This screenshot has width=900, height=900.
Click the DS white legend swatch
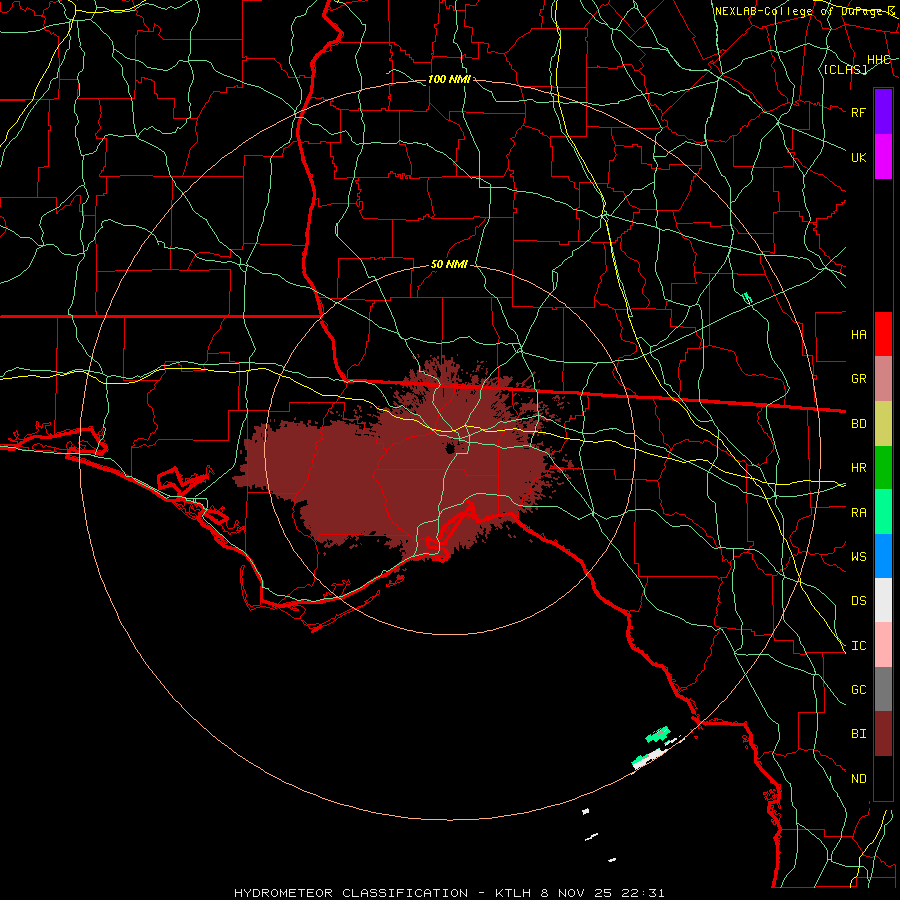[883, 600]
